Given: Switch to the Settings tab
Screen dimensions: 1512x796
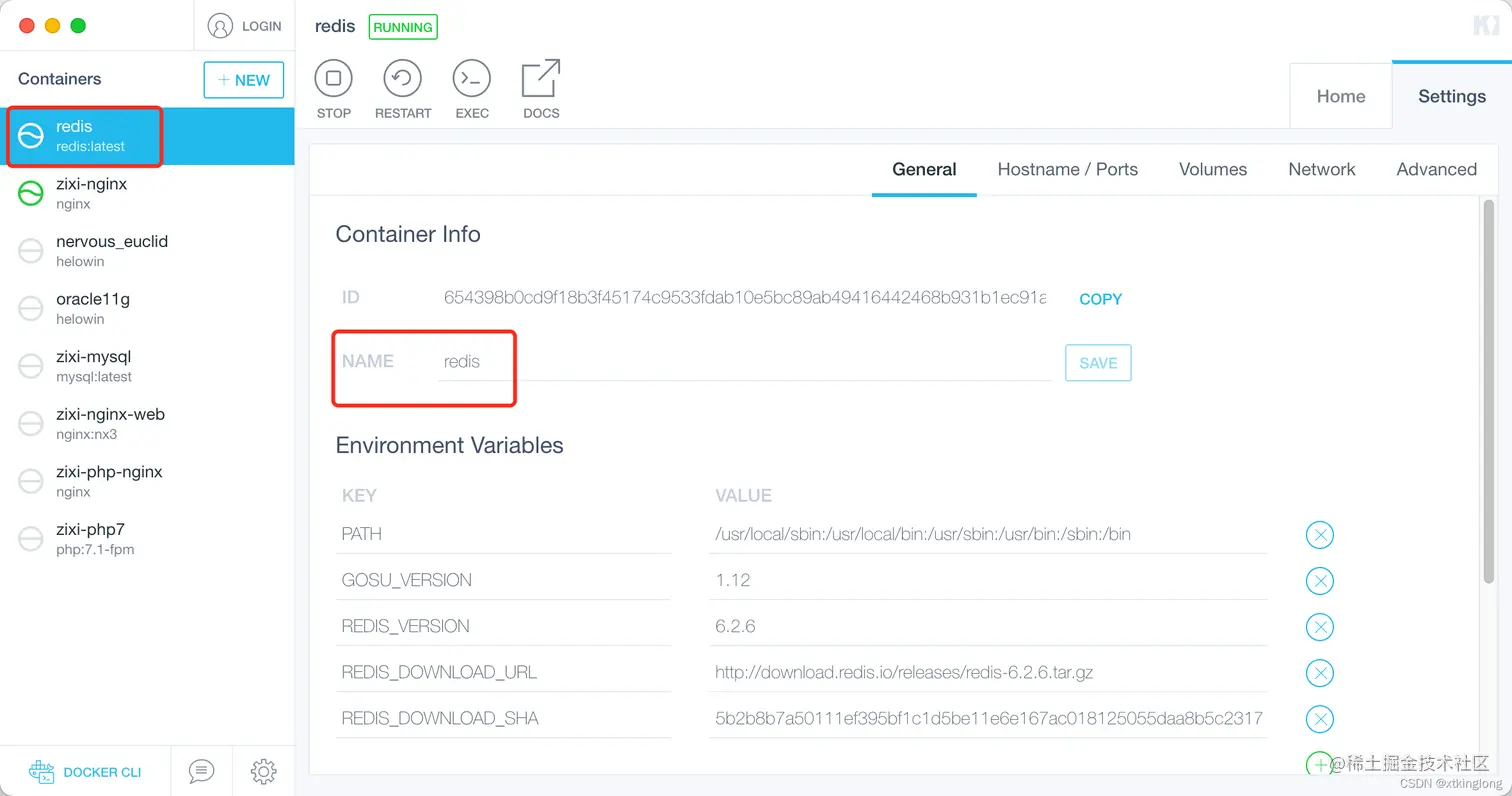Looking at the screenshot, I should click(1452, 96).
